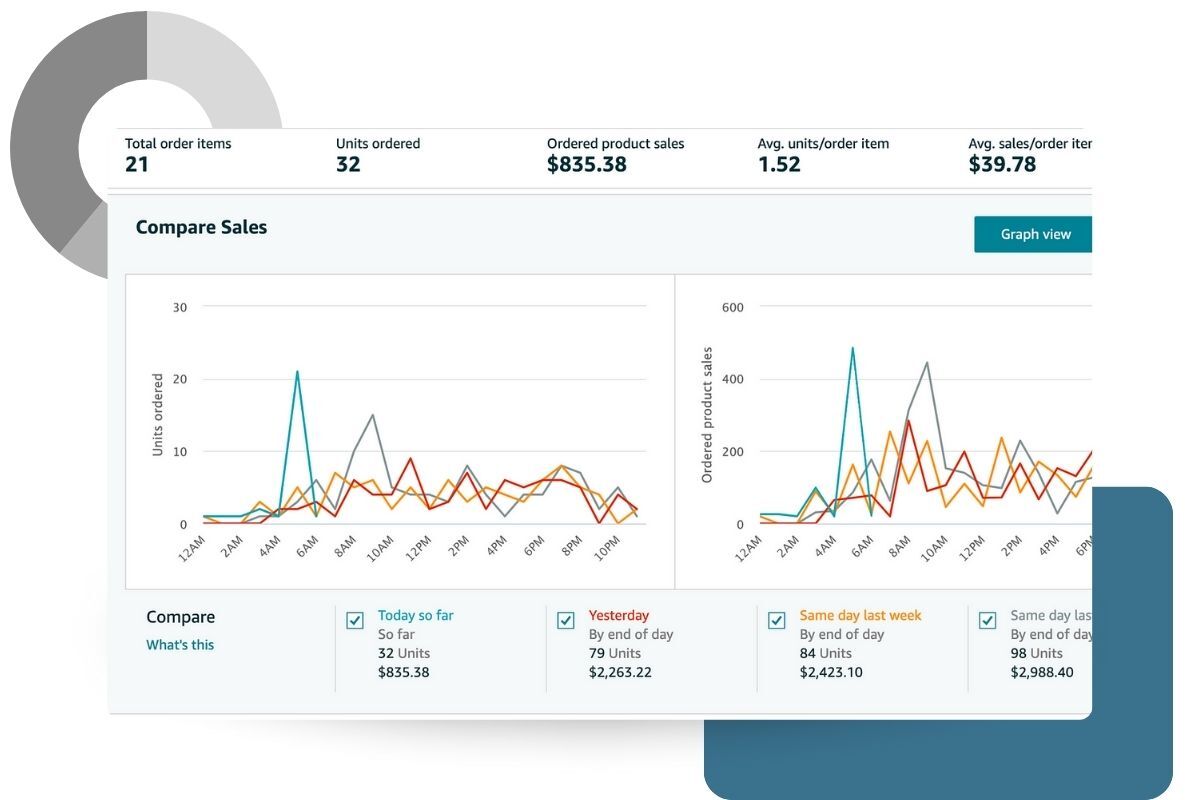Click the gray peak in Ordered product sales chart
The height and width of the screenshot is (800, 1200).
coord(927,363)
